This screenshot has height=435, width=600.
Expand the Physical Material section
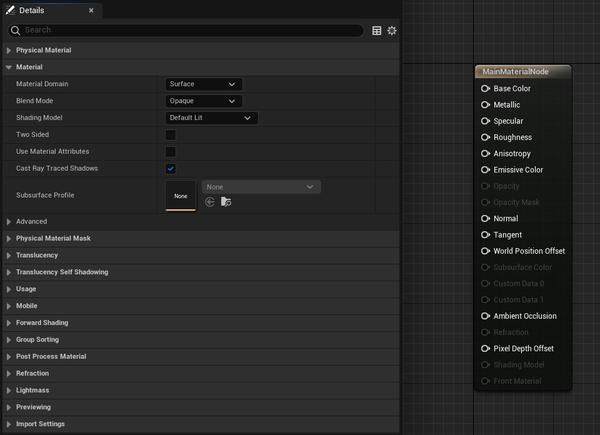pyautogui.click(x=8, y=51)
